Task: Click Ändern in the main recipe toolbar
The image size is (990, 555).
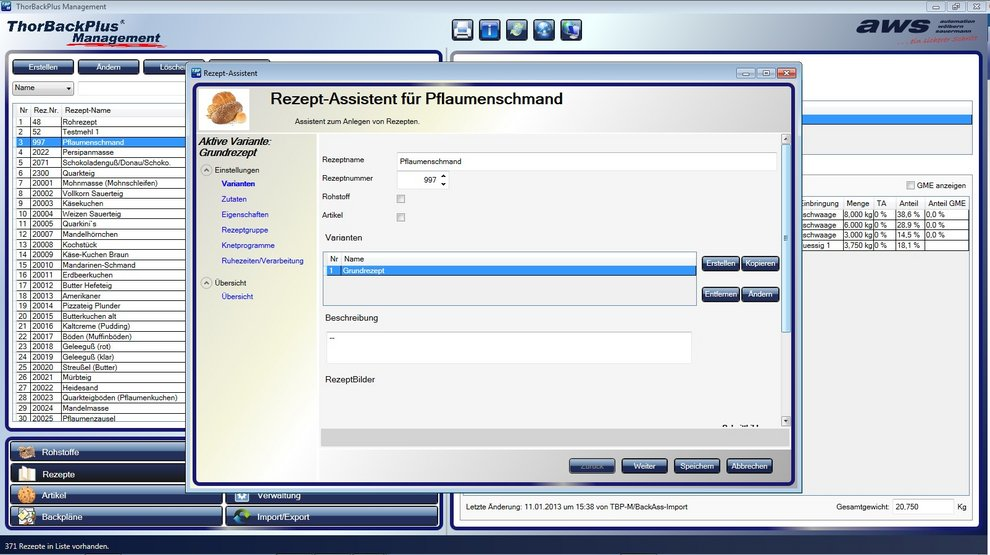Action: pyautogui.click(x=108, y=67)
